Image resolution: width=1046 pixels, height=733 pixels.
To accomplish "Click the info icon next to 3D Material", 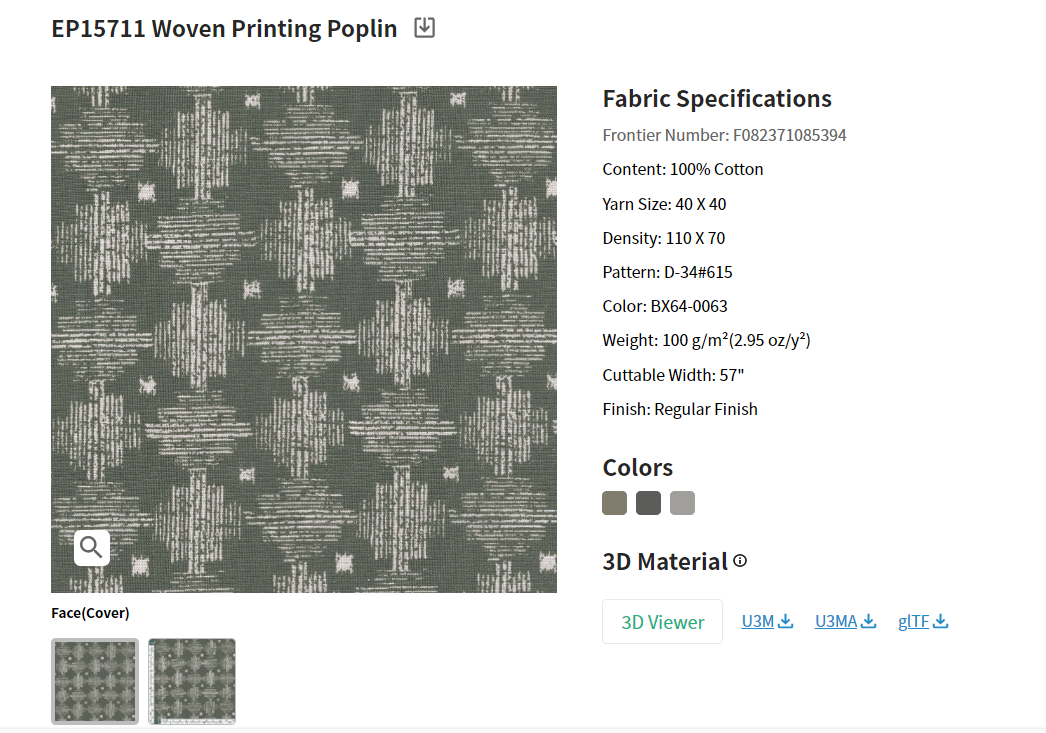I will click(x=739, y=561).
